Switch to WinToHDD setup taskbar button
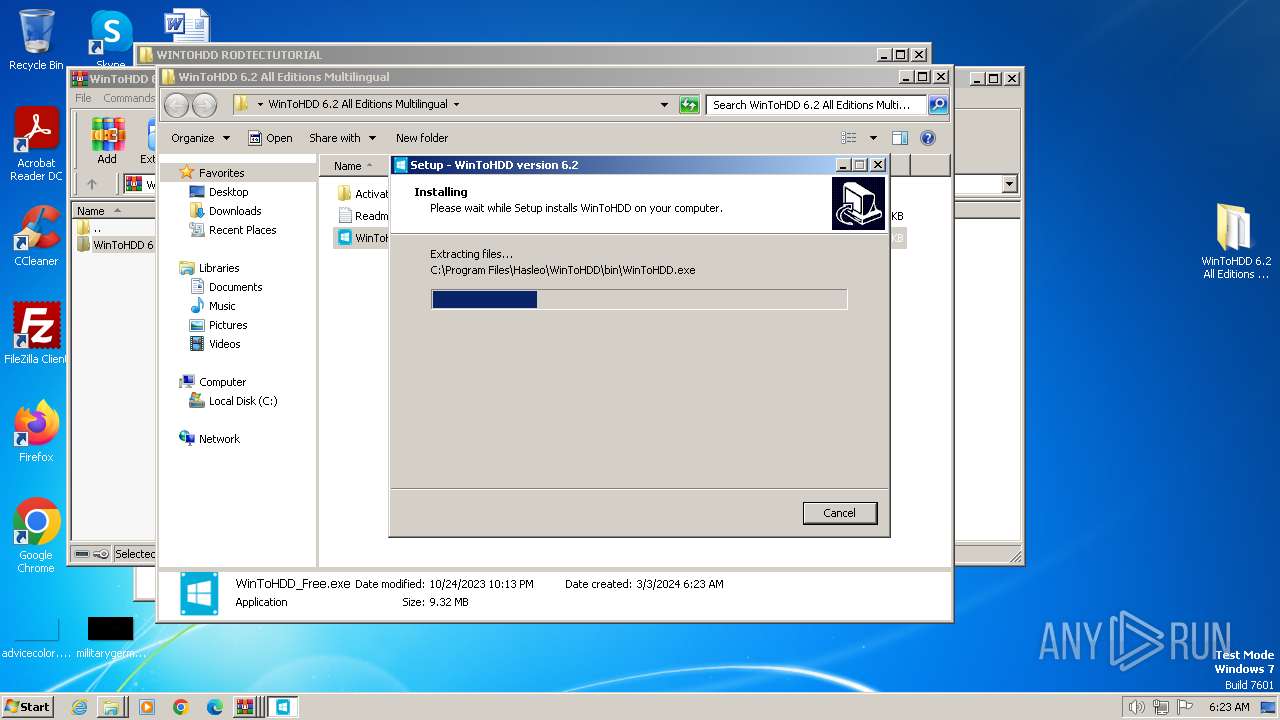 coord(283,707)
